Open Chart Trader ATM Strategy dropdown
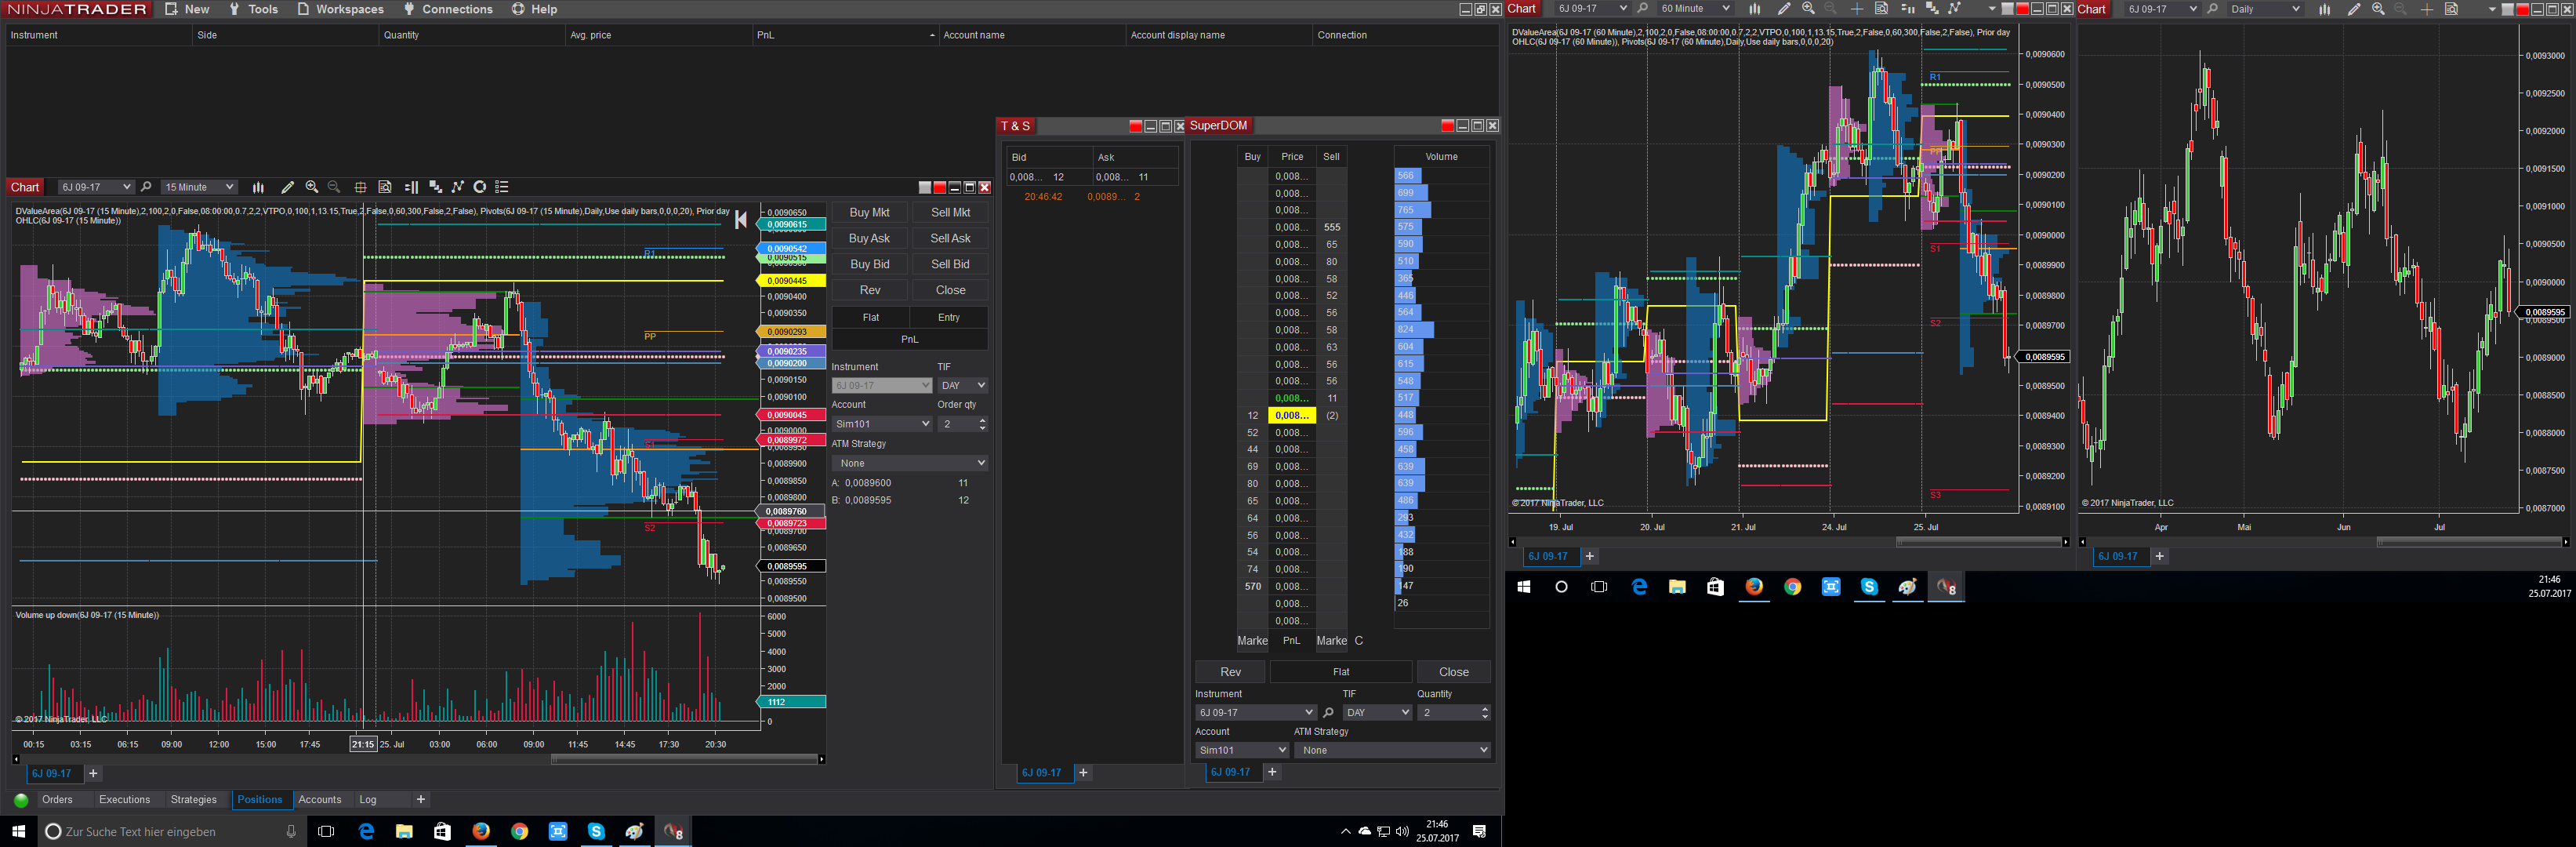The image size is (2576, 847). pyautogui.click(x=910, y=463)
